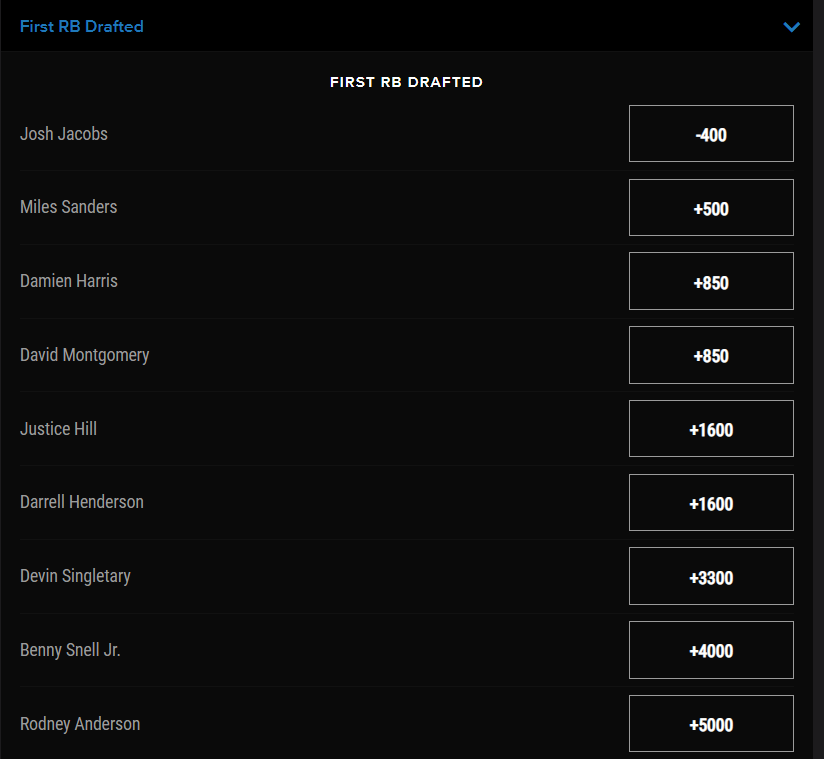Click the Justice Hill player name
Image resolution: width=824 pixels, height=759 pixels.
(x=58, y=429)
